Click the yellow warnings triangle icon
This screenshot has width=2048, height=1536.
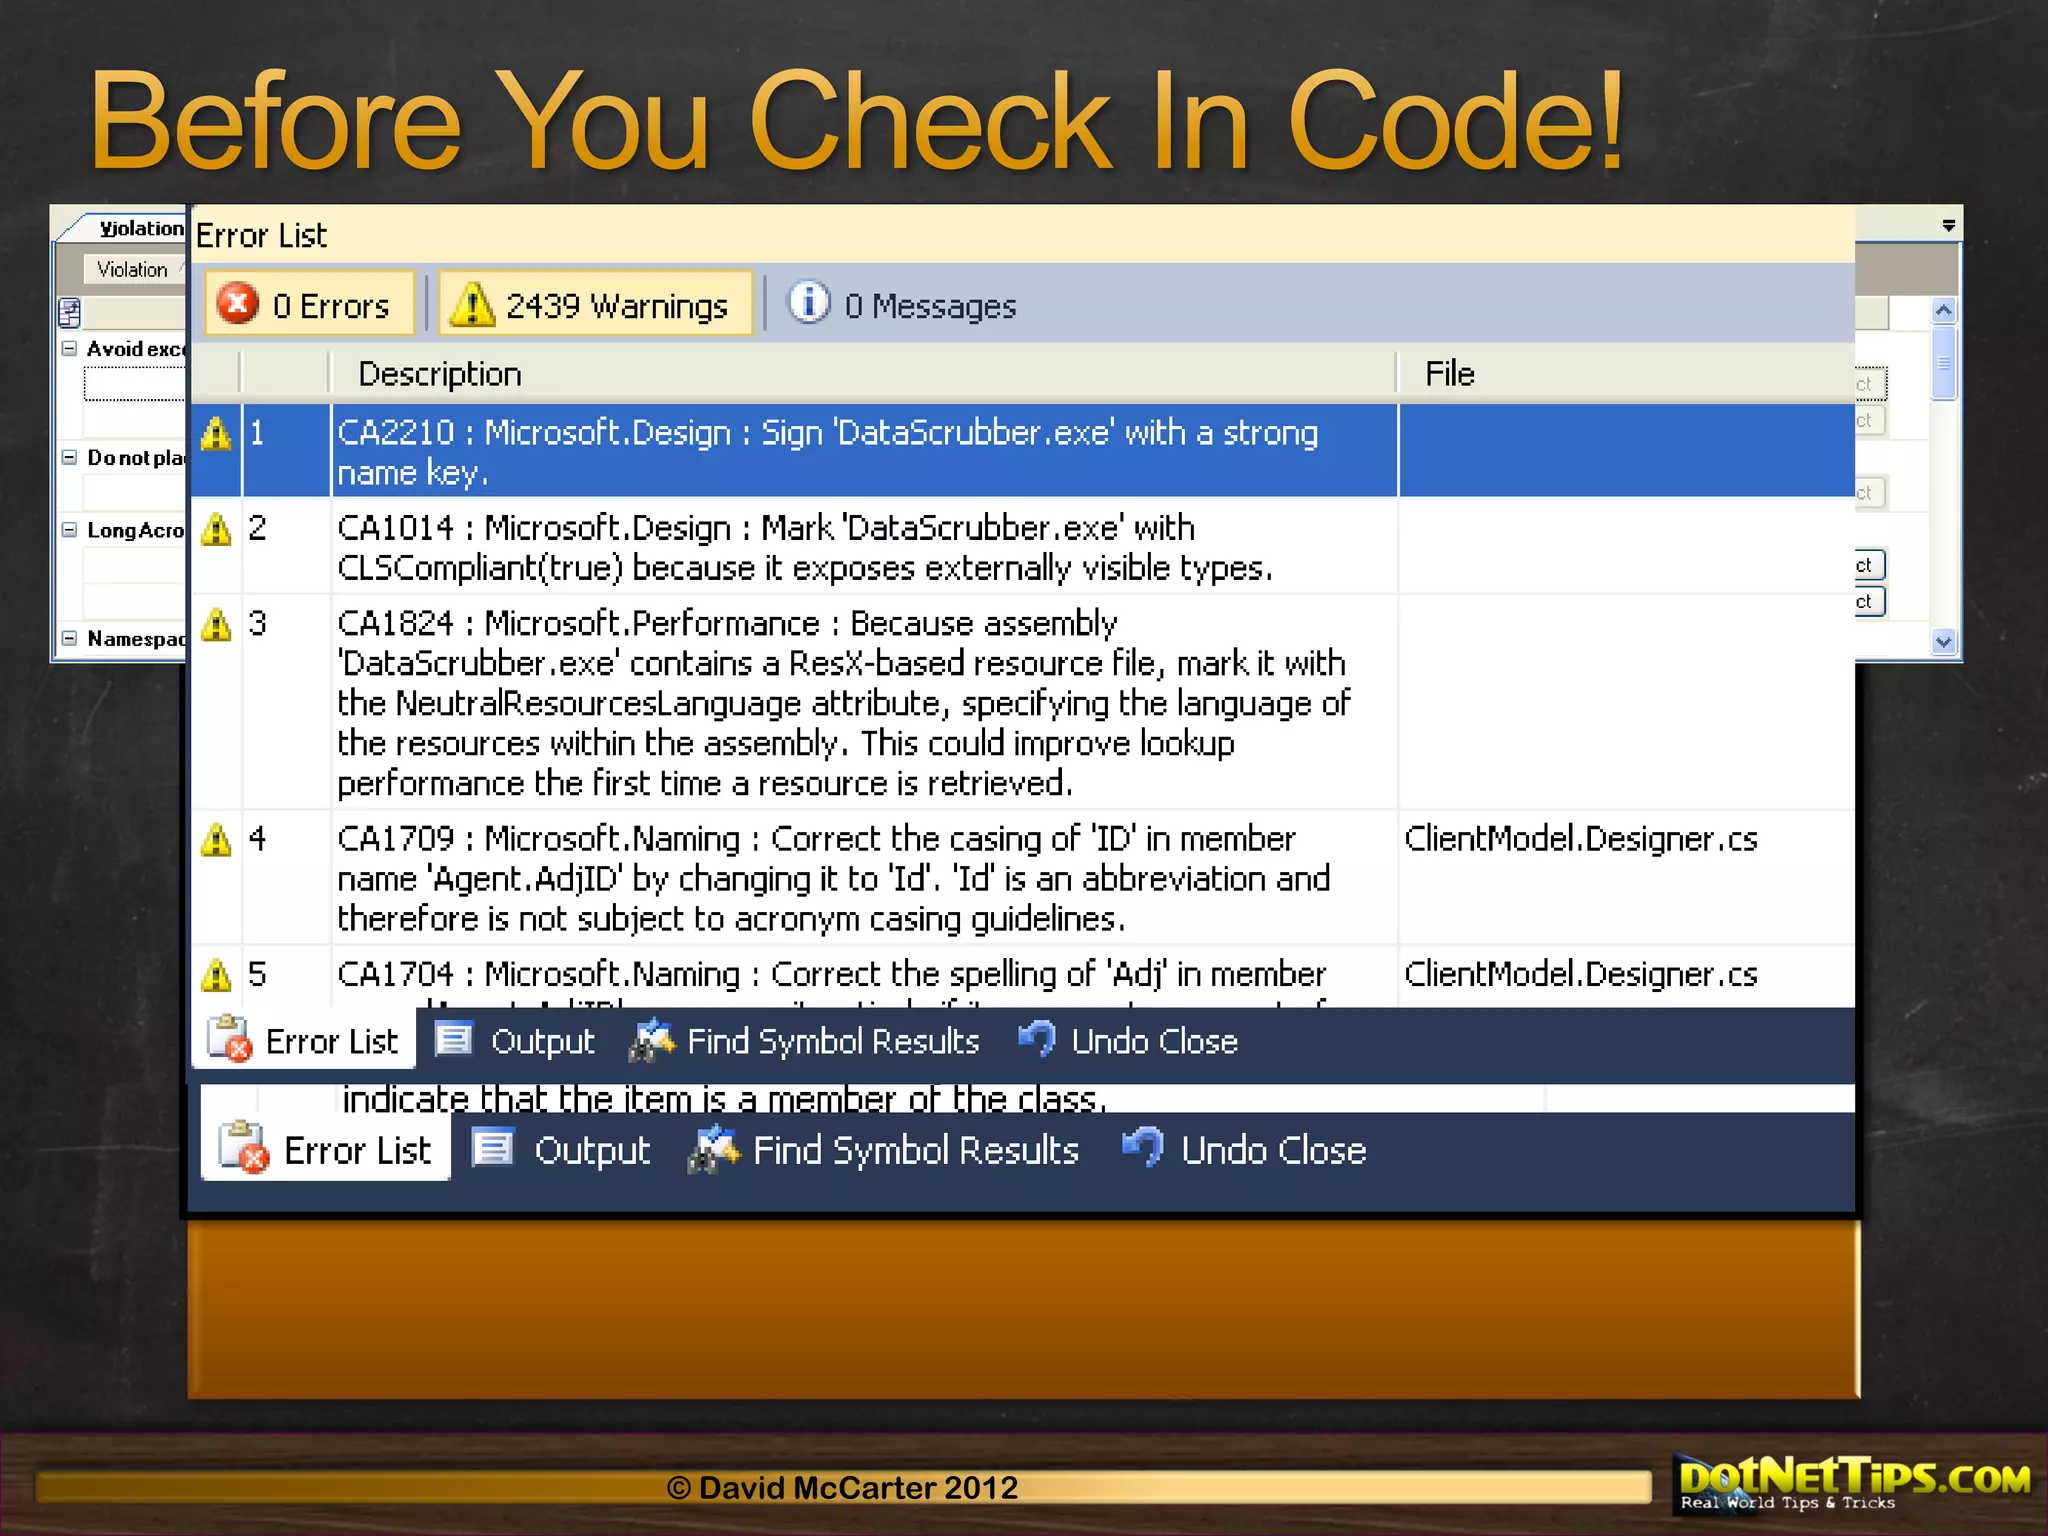pyautogui.click(x=472, y=303)
